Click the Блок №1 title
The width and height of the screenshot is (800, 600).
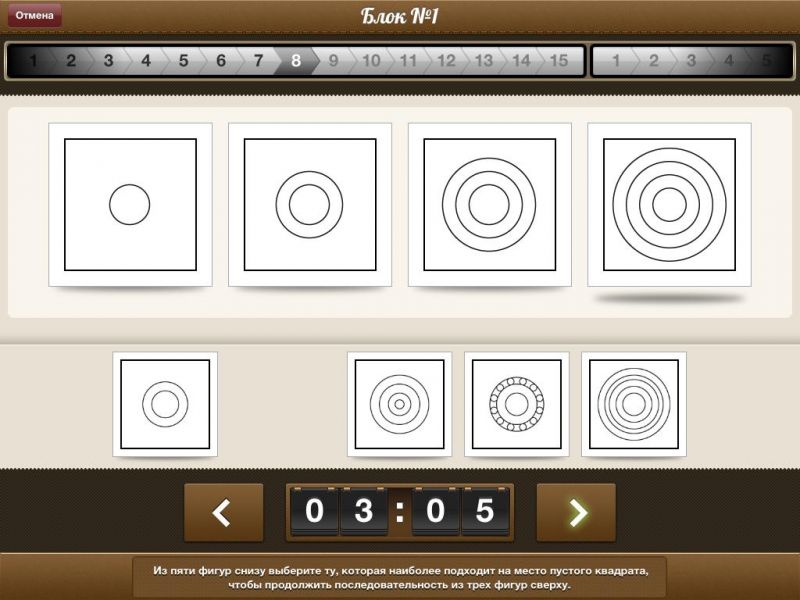tap(400, 16)
